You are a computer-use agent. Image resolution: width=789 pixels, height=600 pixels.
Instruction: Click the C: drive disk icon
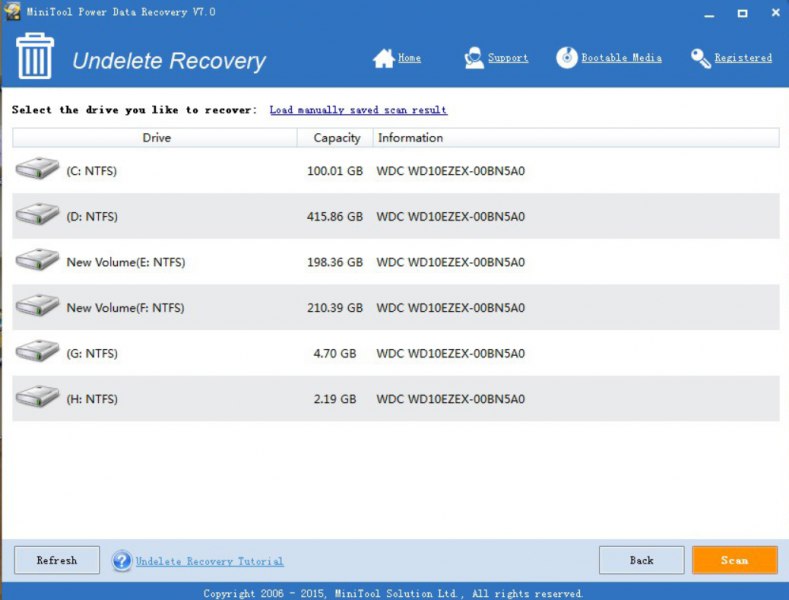[37, 168]
